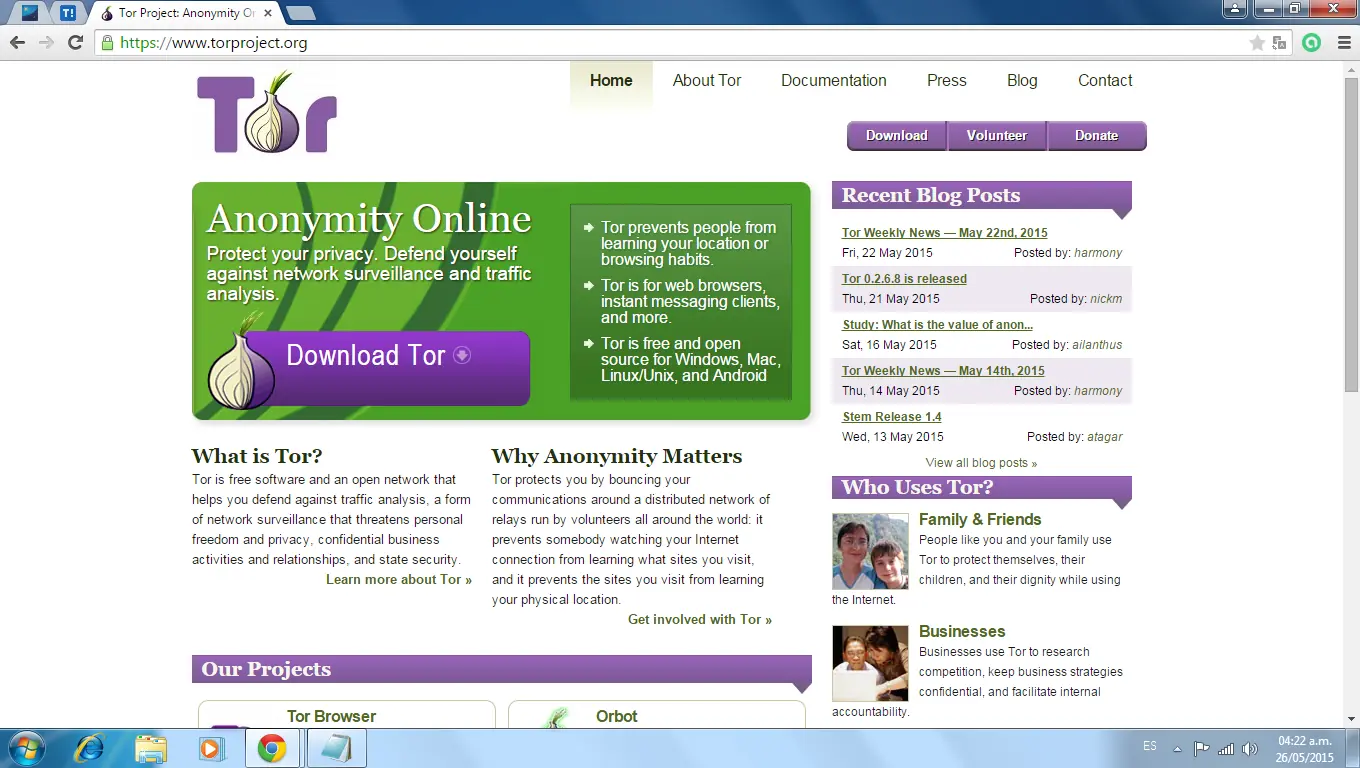
Task: Bookmark this page with the star icon
Action: (1257, 43)
